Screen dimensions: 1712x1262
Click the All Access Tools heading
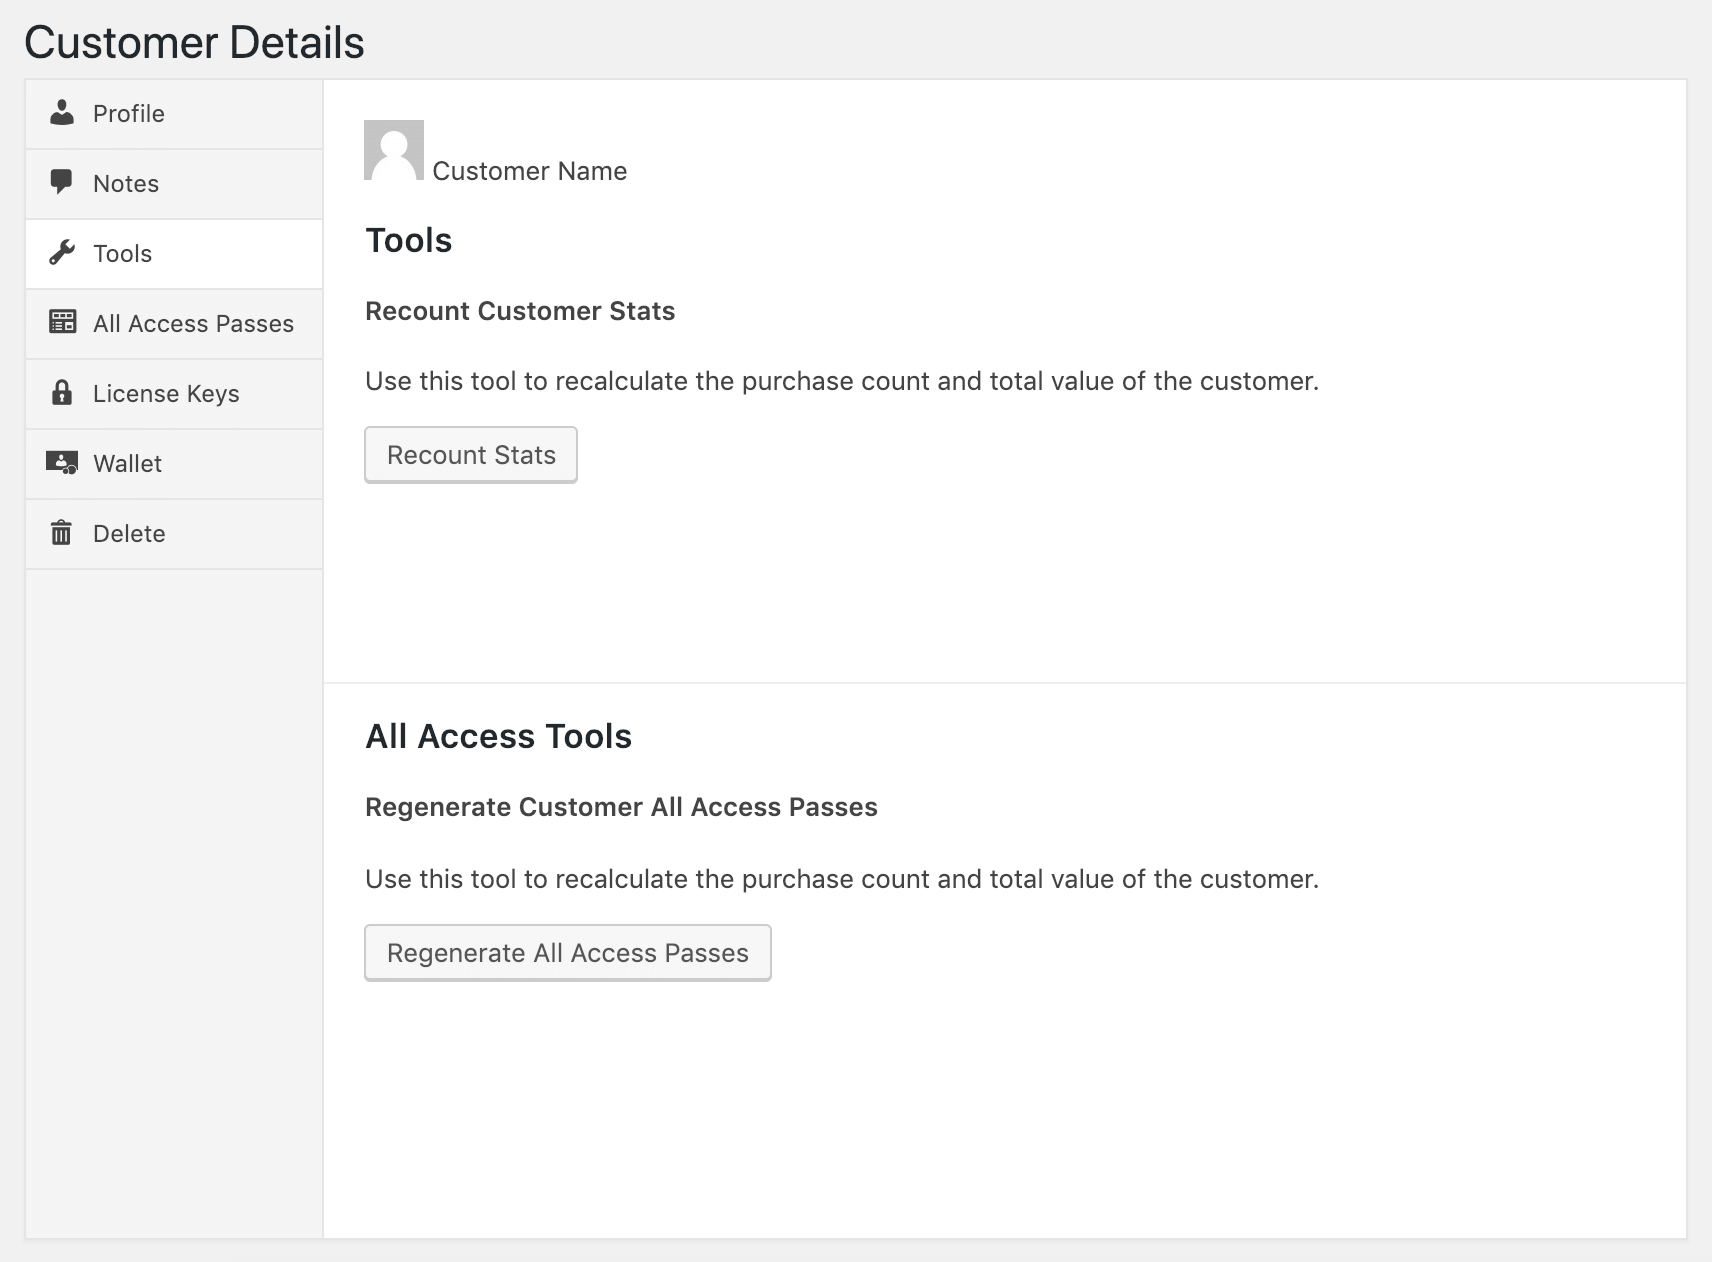(498, 737)
